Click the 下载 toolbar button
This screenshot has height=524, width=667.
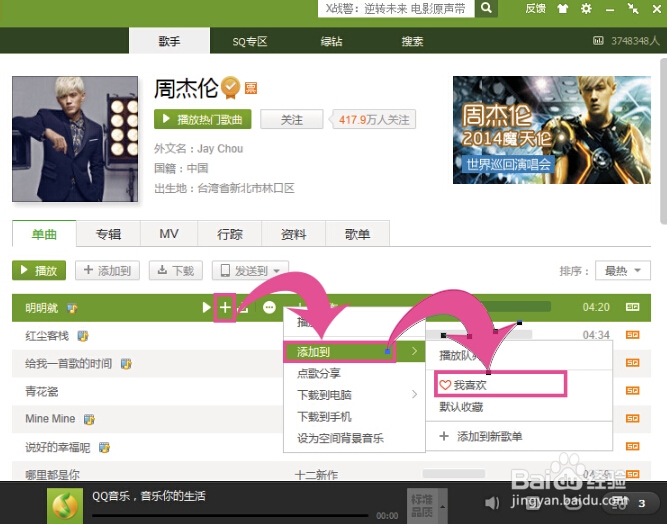point(176,271)
